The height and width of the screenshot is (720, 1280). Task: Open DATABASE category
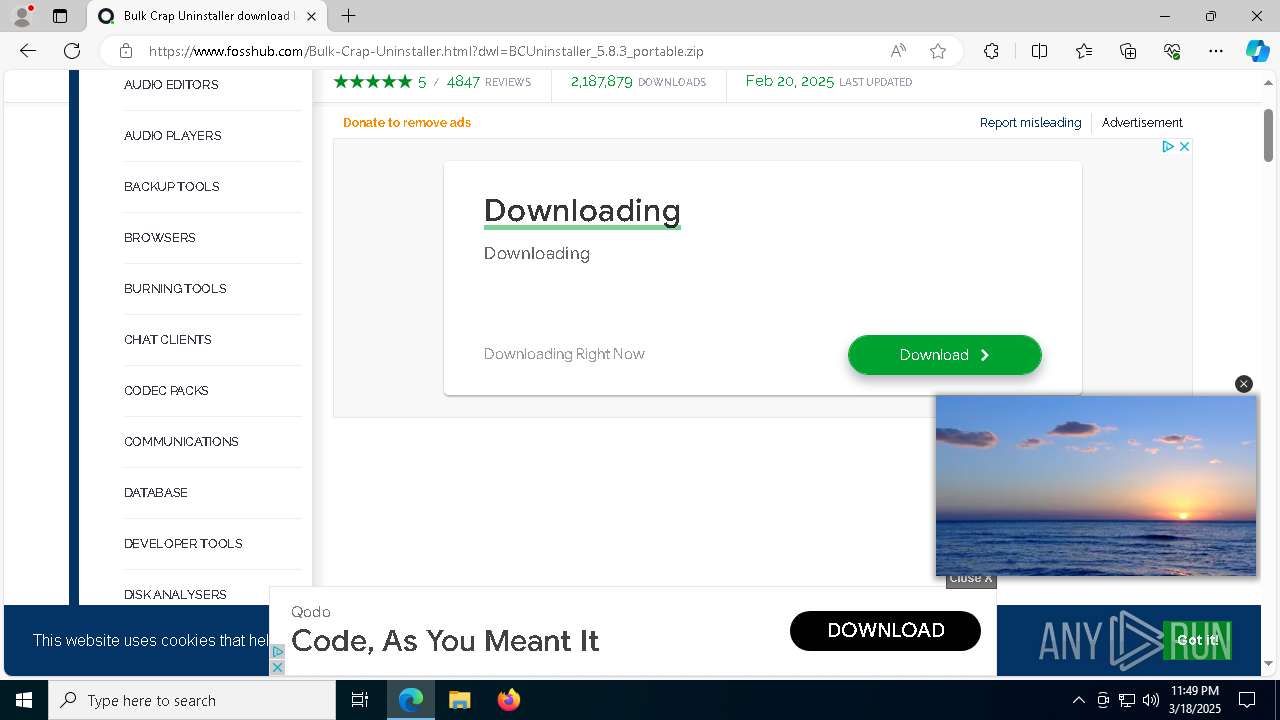coord(156,493)
